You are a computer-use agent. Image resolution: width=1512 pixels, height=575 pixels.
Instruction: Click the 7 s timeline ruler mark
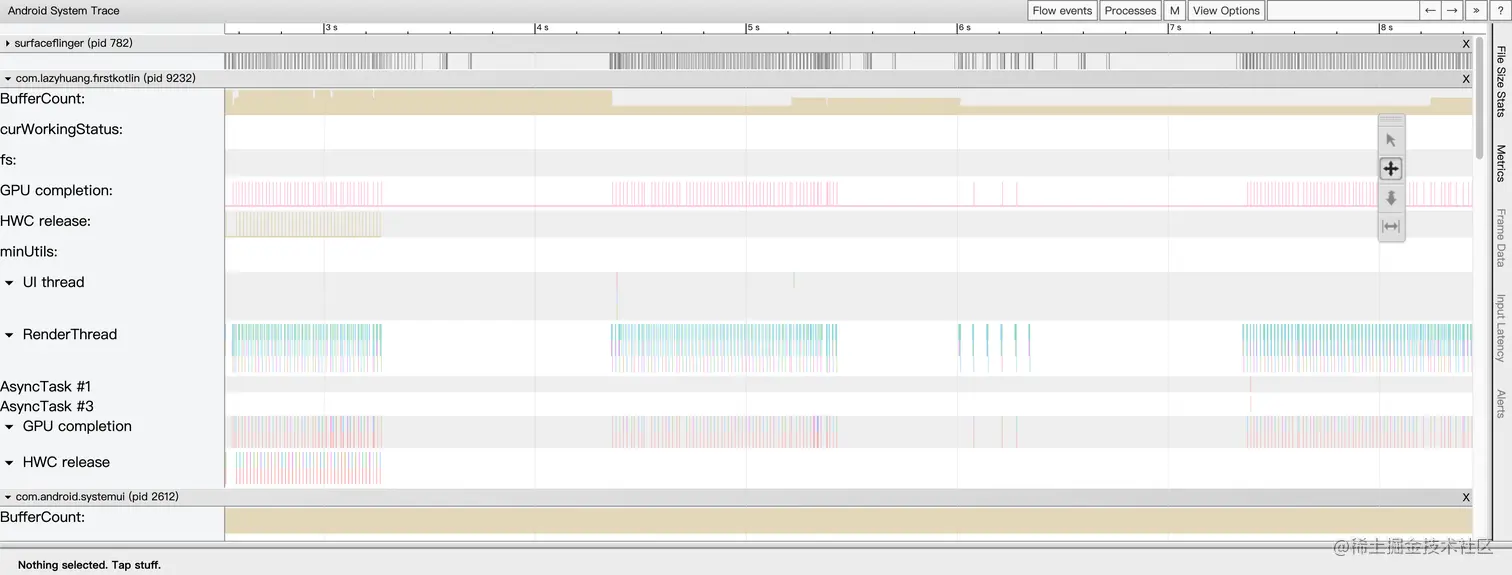[1175, 28]
